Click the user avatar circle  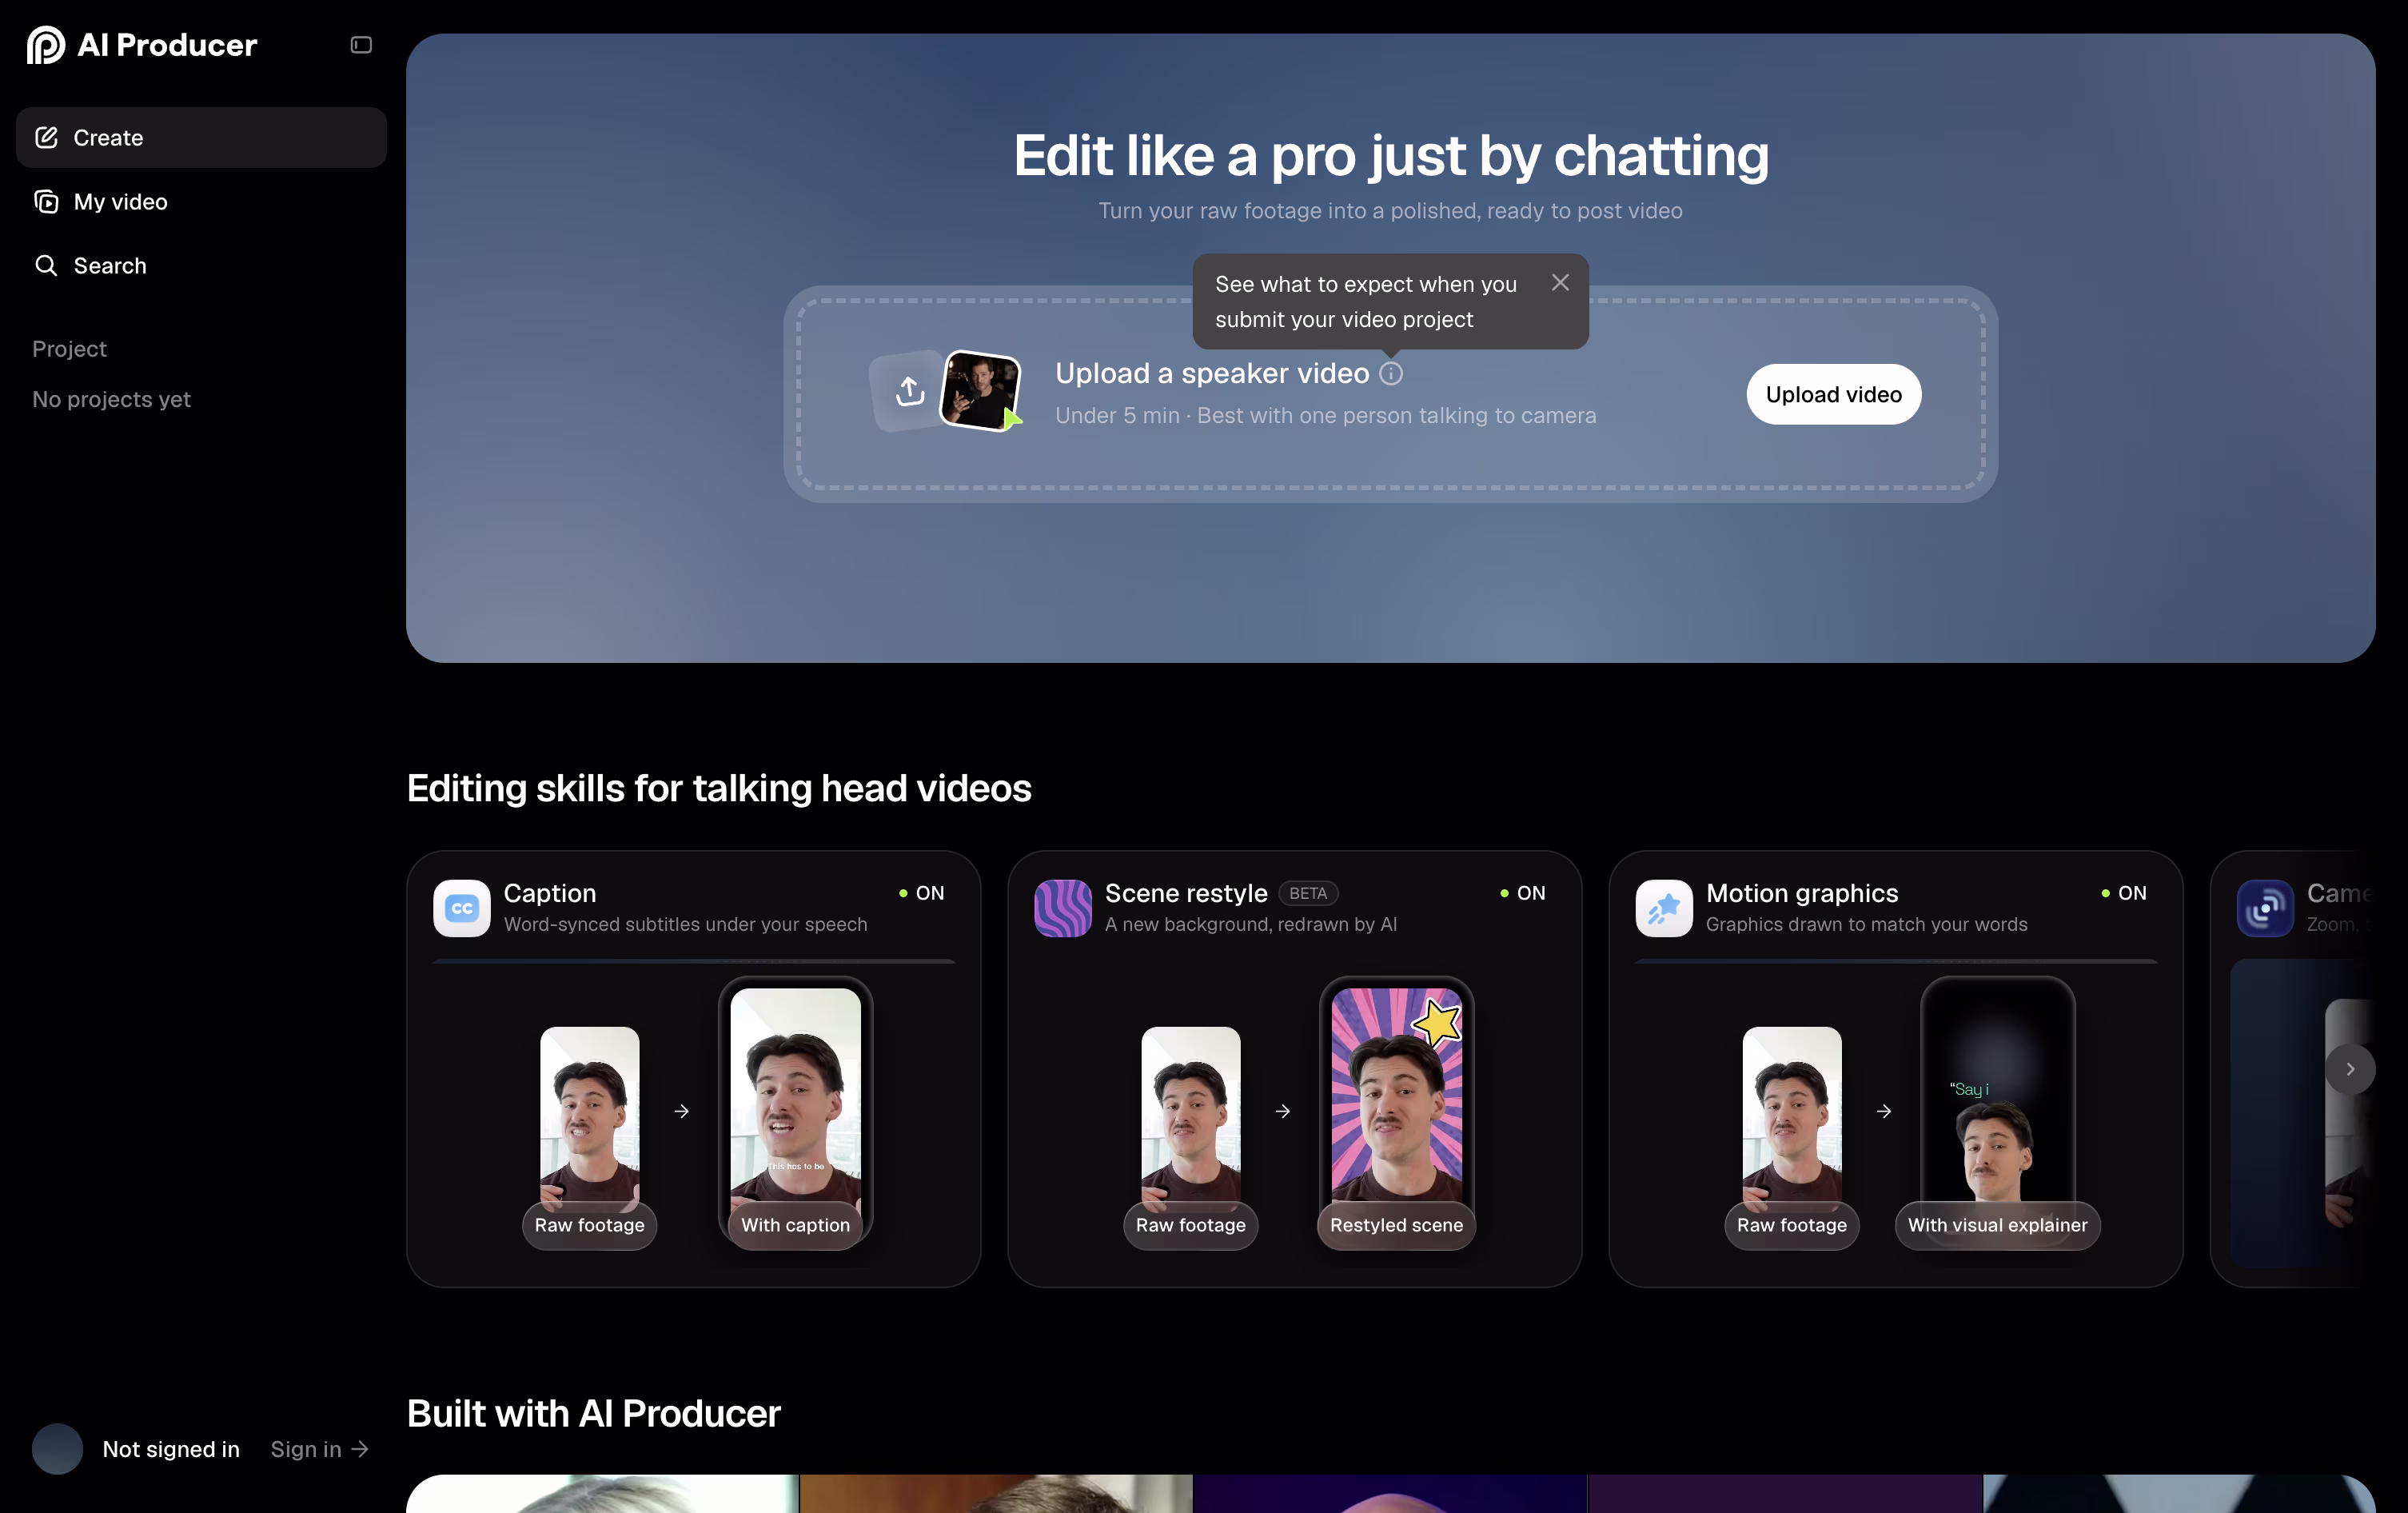tap(57, 1449)
